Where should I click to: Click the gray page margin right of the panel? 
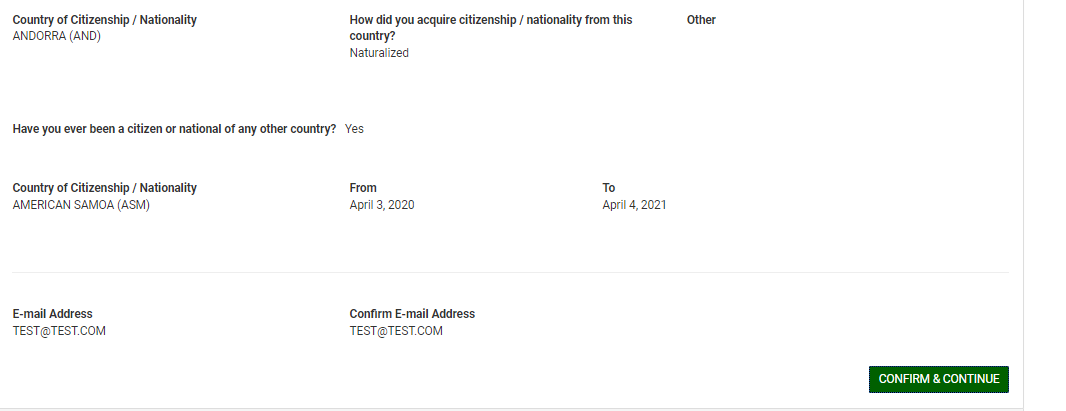pyautogui.click(x=1045, y=200)
